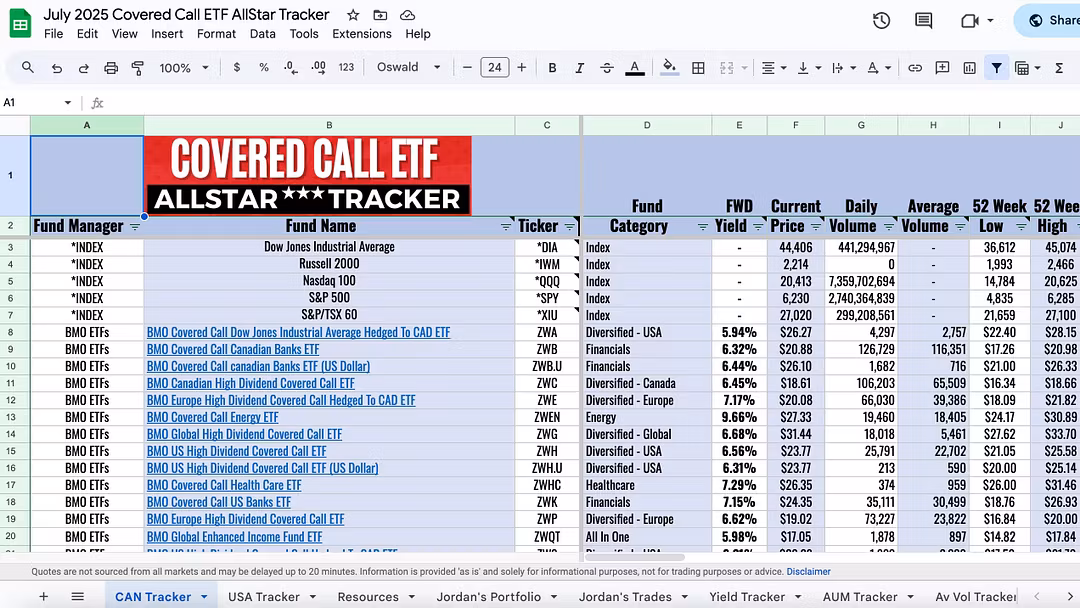The height and width of the screenshot is (608, 1080).
Task: Select column D header
Action: point(647,125)
